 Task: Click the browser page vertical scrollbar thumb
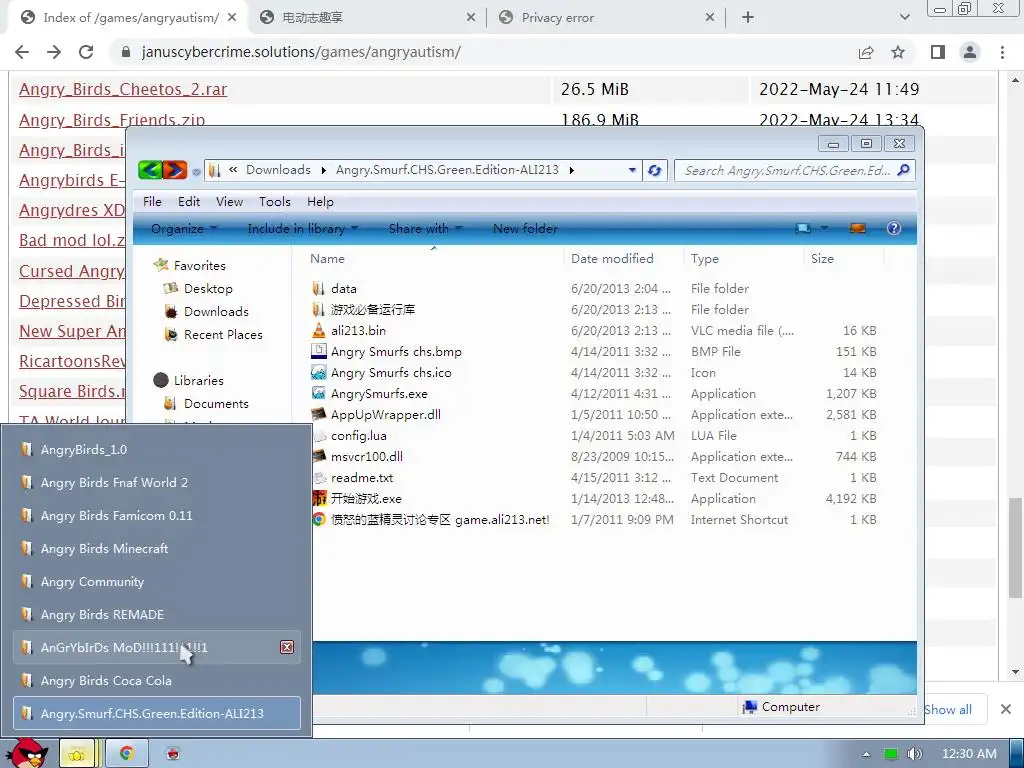(1015, 547)
